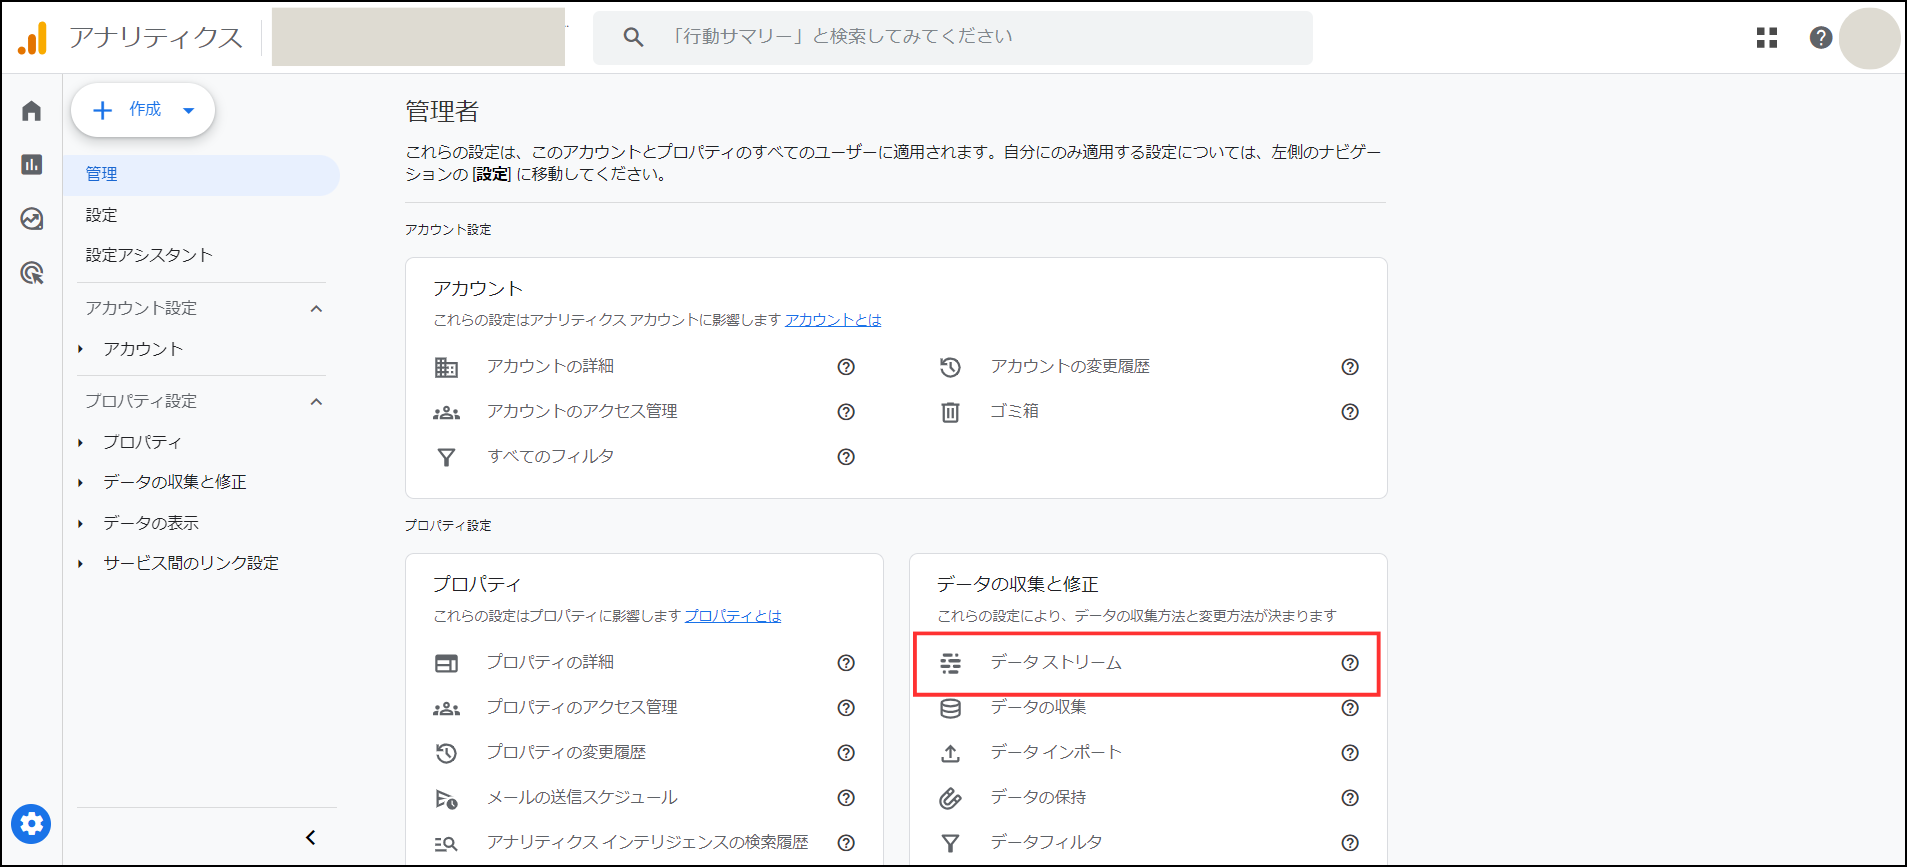1907x867 pixels.
Task: Click the ゴミ箱 trash icon
Action: coord(950,412)
